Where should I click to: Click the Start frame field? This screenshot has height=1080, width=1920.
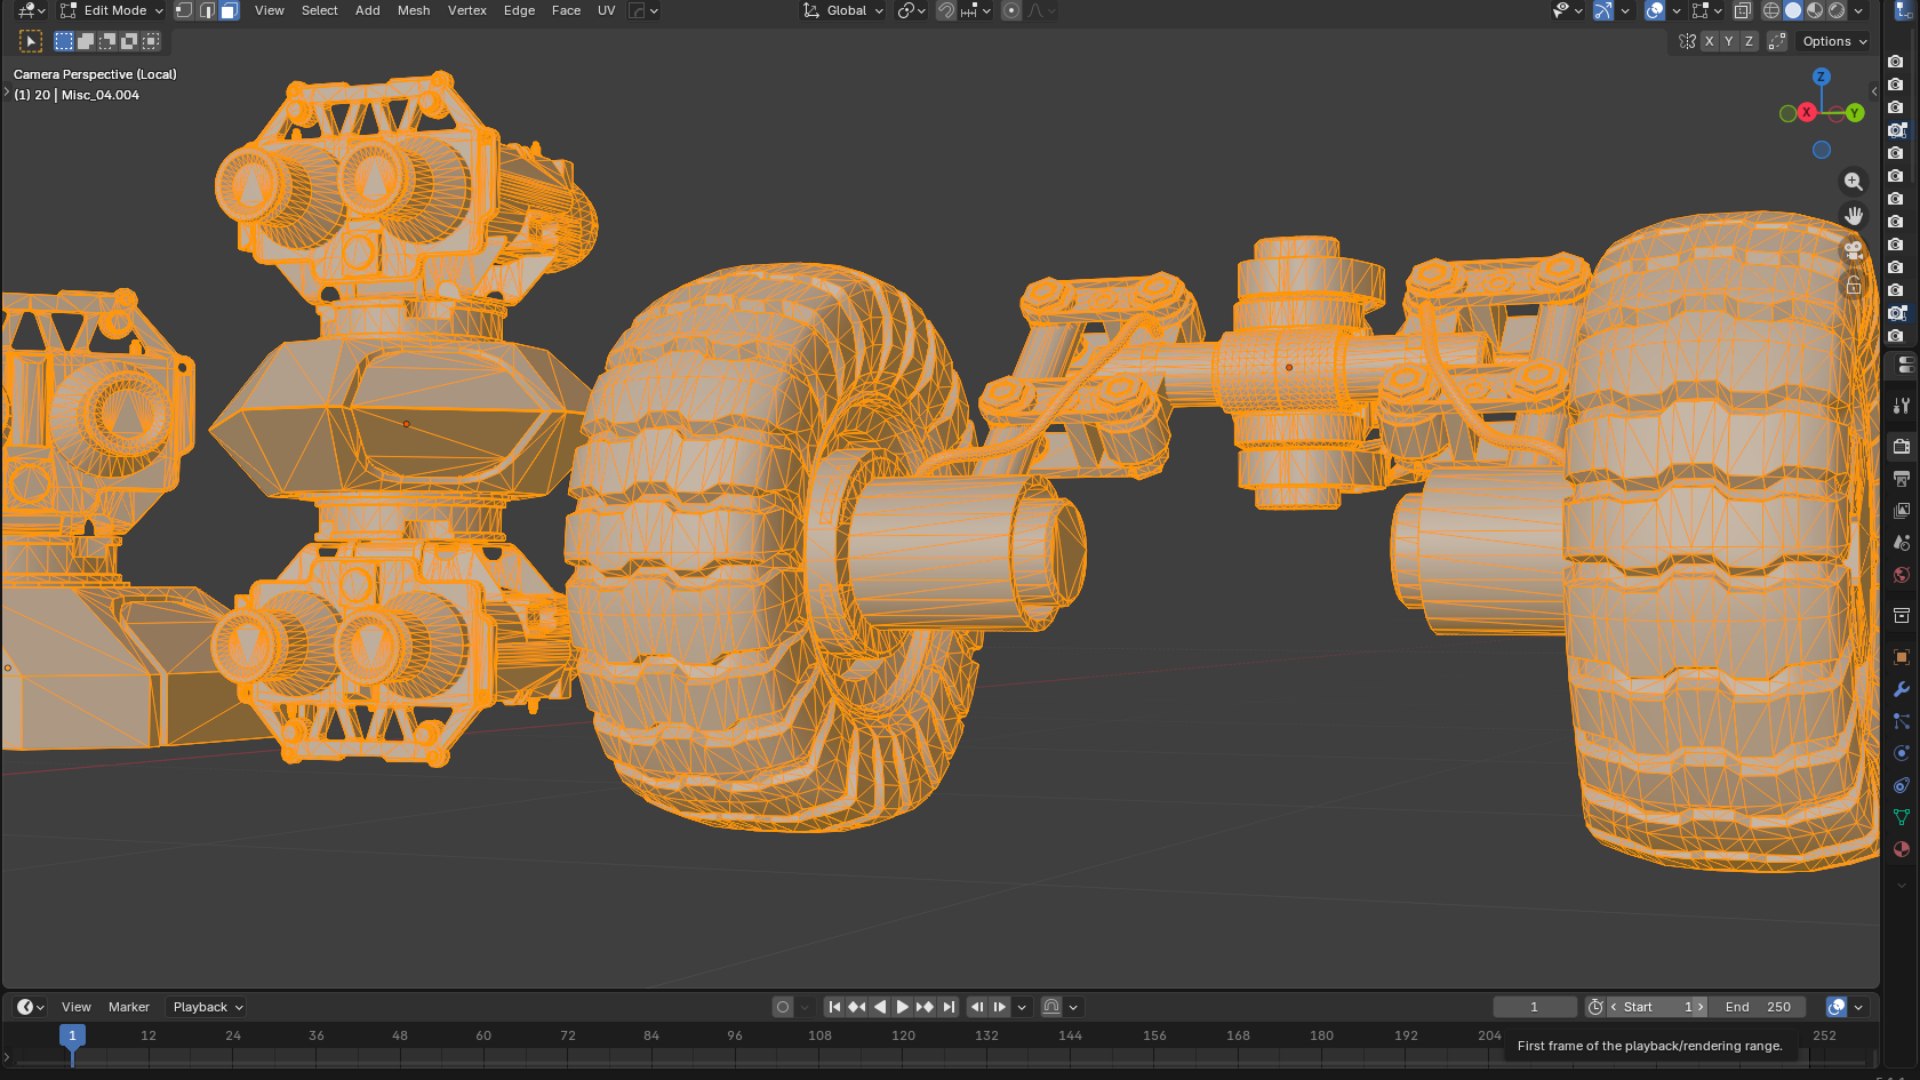1657,1007
